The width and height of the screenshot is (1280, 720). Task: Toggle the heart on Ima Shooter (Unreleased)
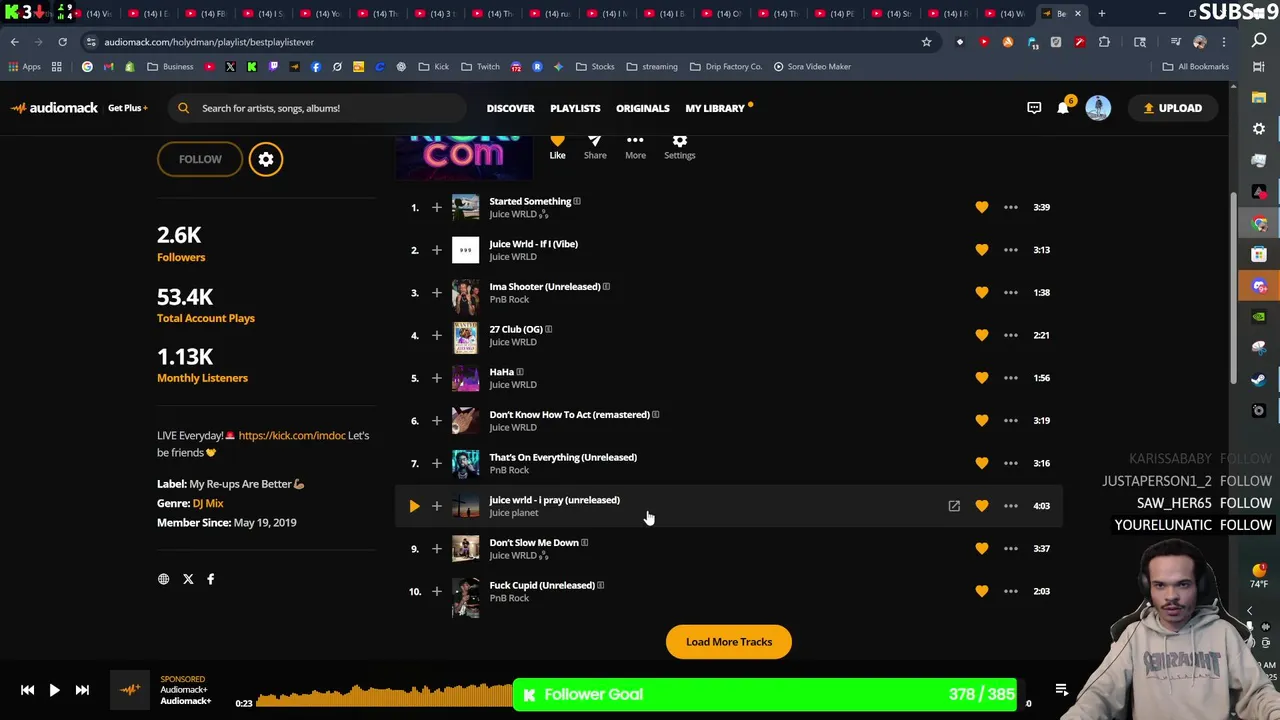point(982,293)
